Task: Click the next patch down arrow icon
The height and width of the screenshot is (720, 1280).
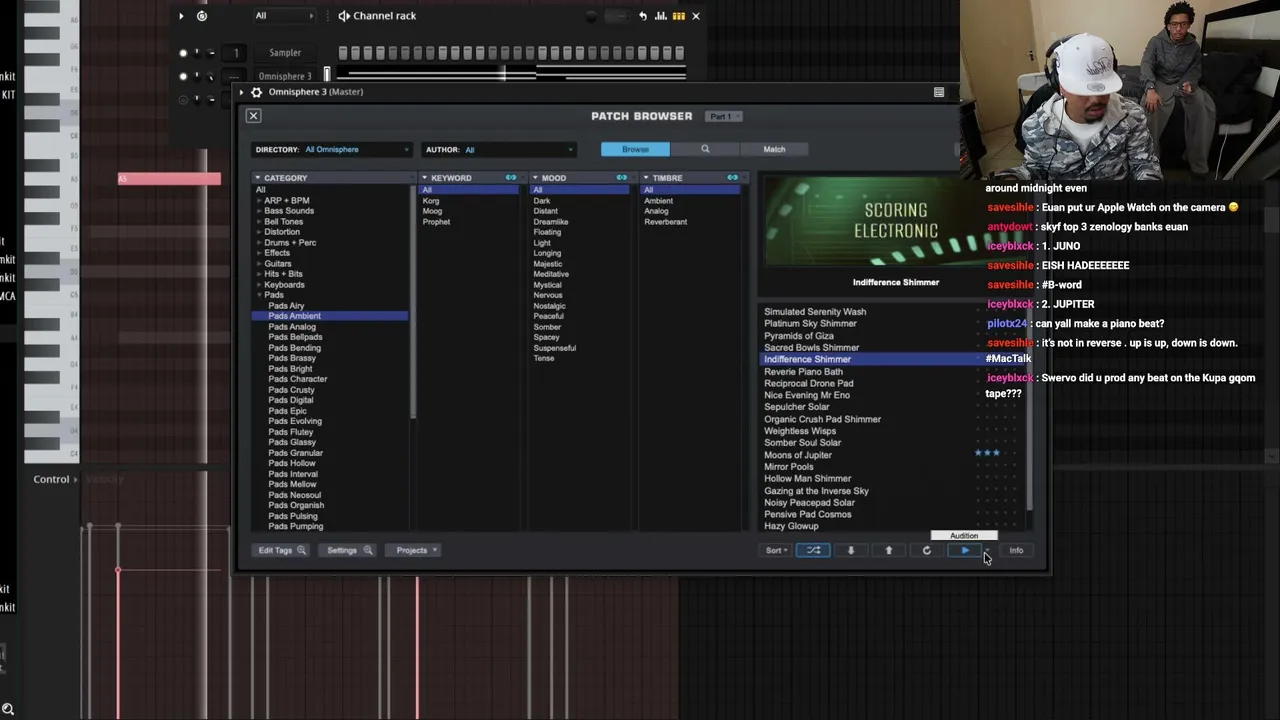Action: click(851, 551)
